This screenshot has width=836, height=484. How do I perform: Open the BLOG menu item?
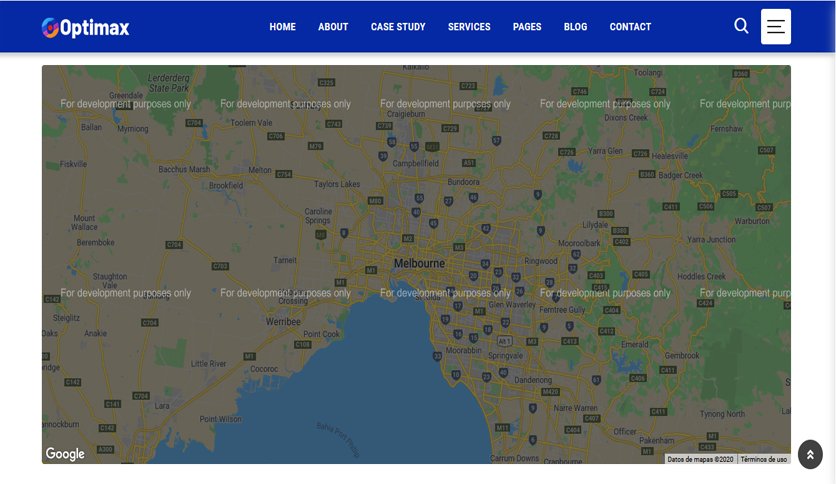(x=575, y=27)
